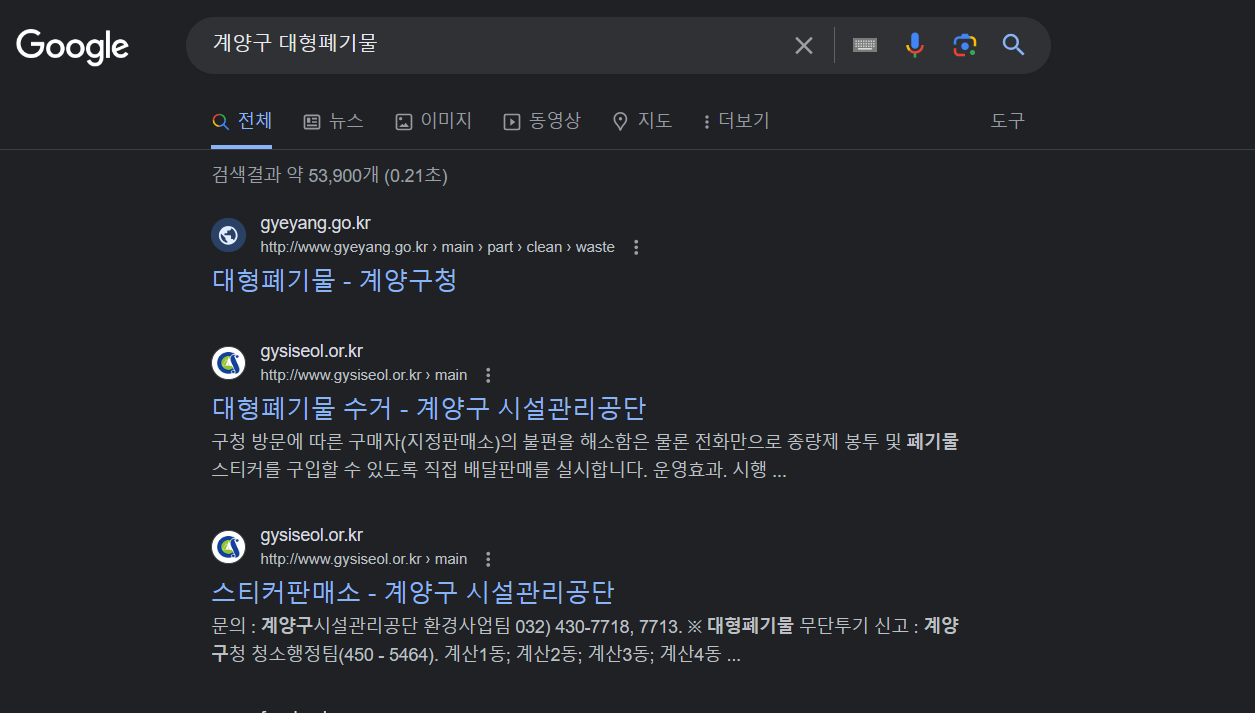Expand more search categories via 더보기
This screenshot has width=1255, height=713.
pyautogui.click(x=735, y=120)
